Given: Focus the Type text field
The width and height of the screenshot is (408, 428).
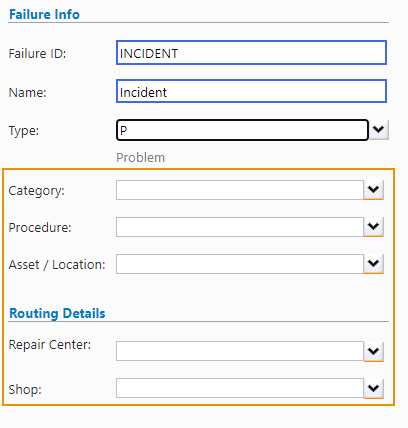Looking at the screenshot, I should coord(242,130).
